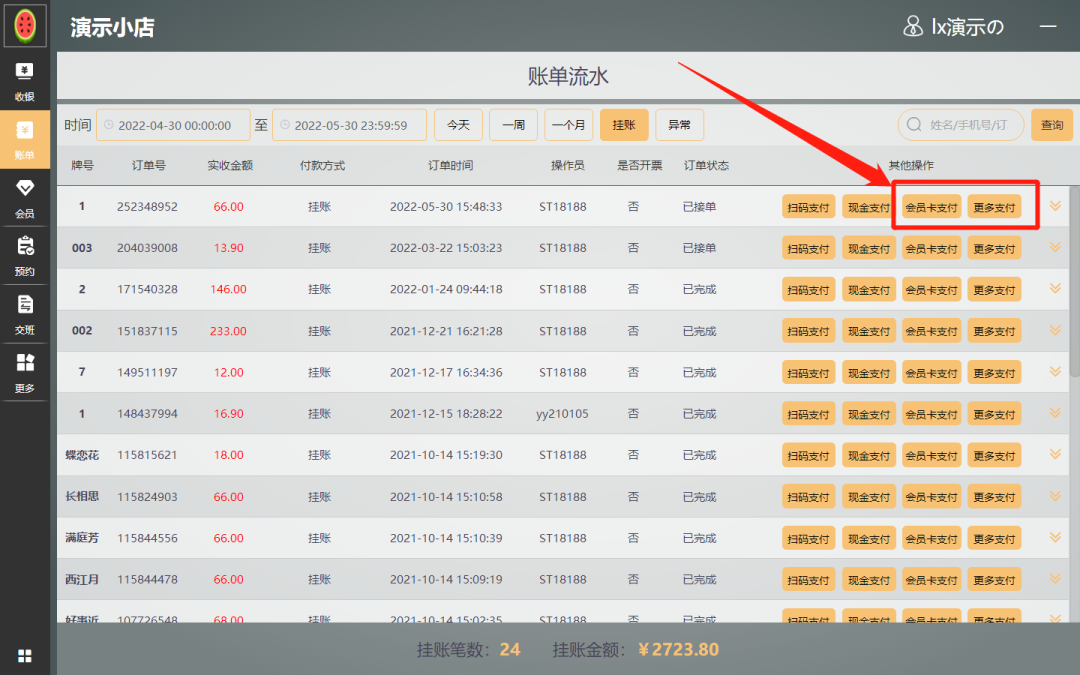Filter bills by 今天 today
The width and height of the screenshot is (1080, 675).
pyautogui.click(x=458, y=125)
